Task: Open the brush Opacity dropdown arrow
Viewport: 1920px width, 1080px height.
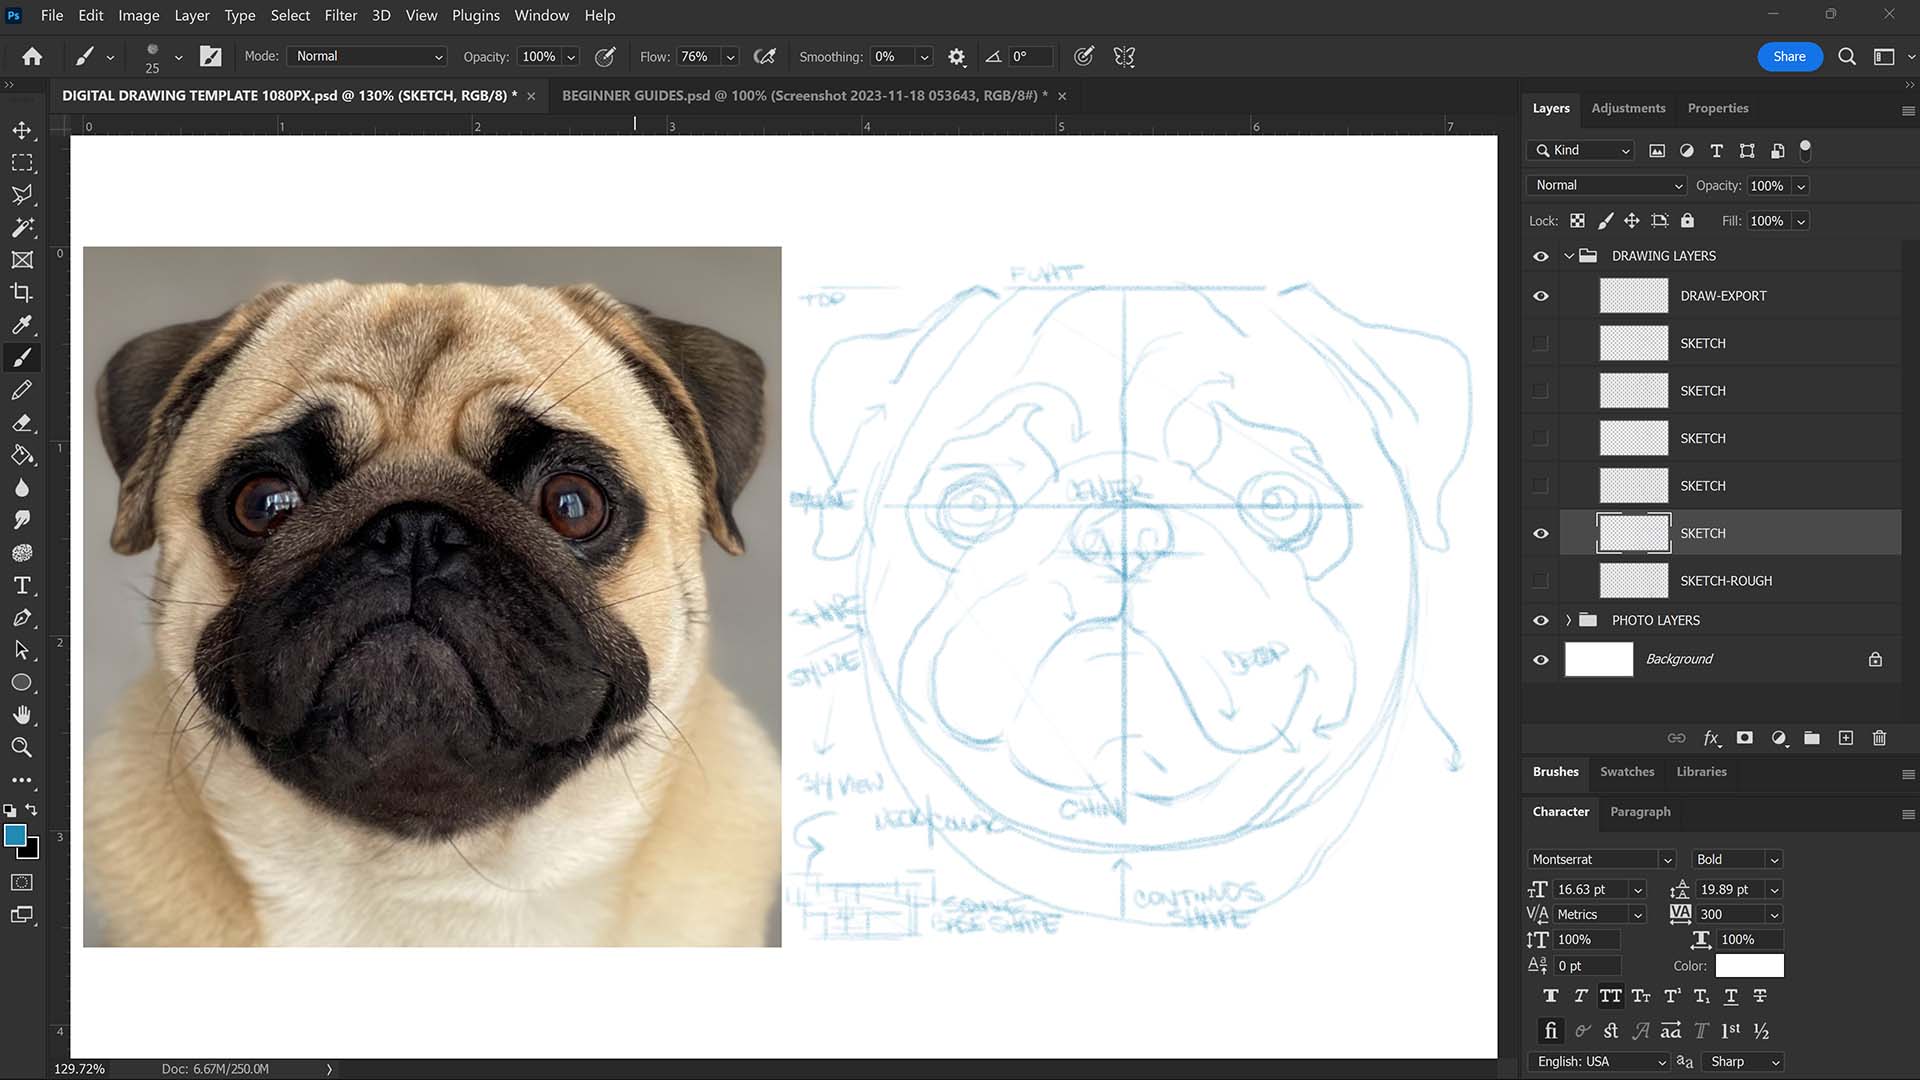Action: tap(571, 57)
